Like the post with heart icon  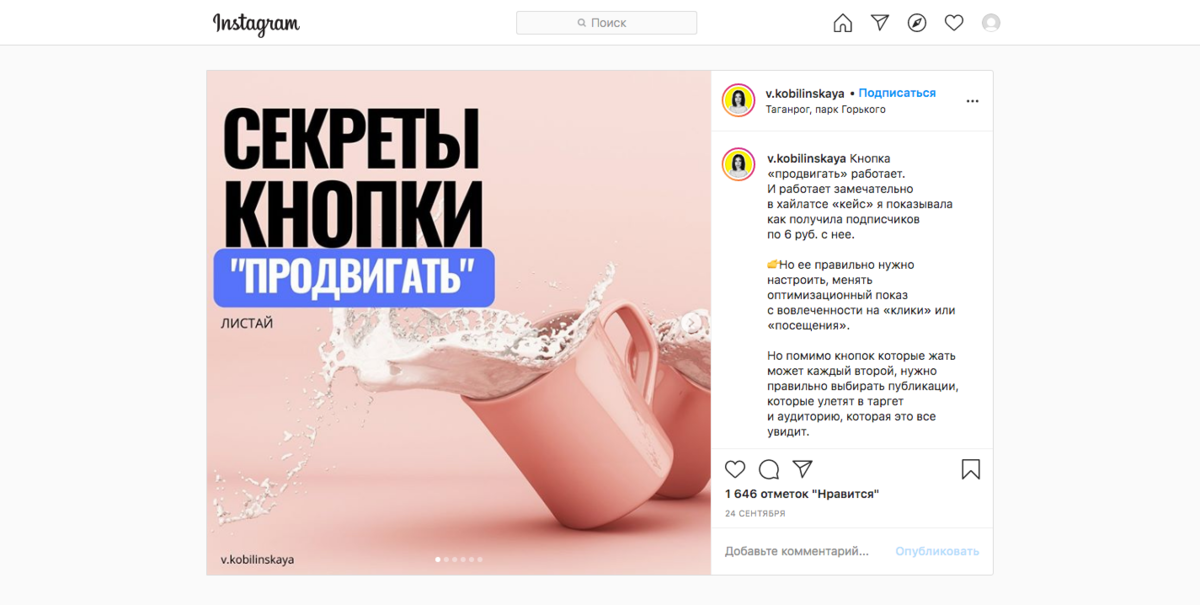(735, 469)
